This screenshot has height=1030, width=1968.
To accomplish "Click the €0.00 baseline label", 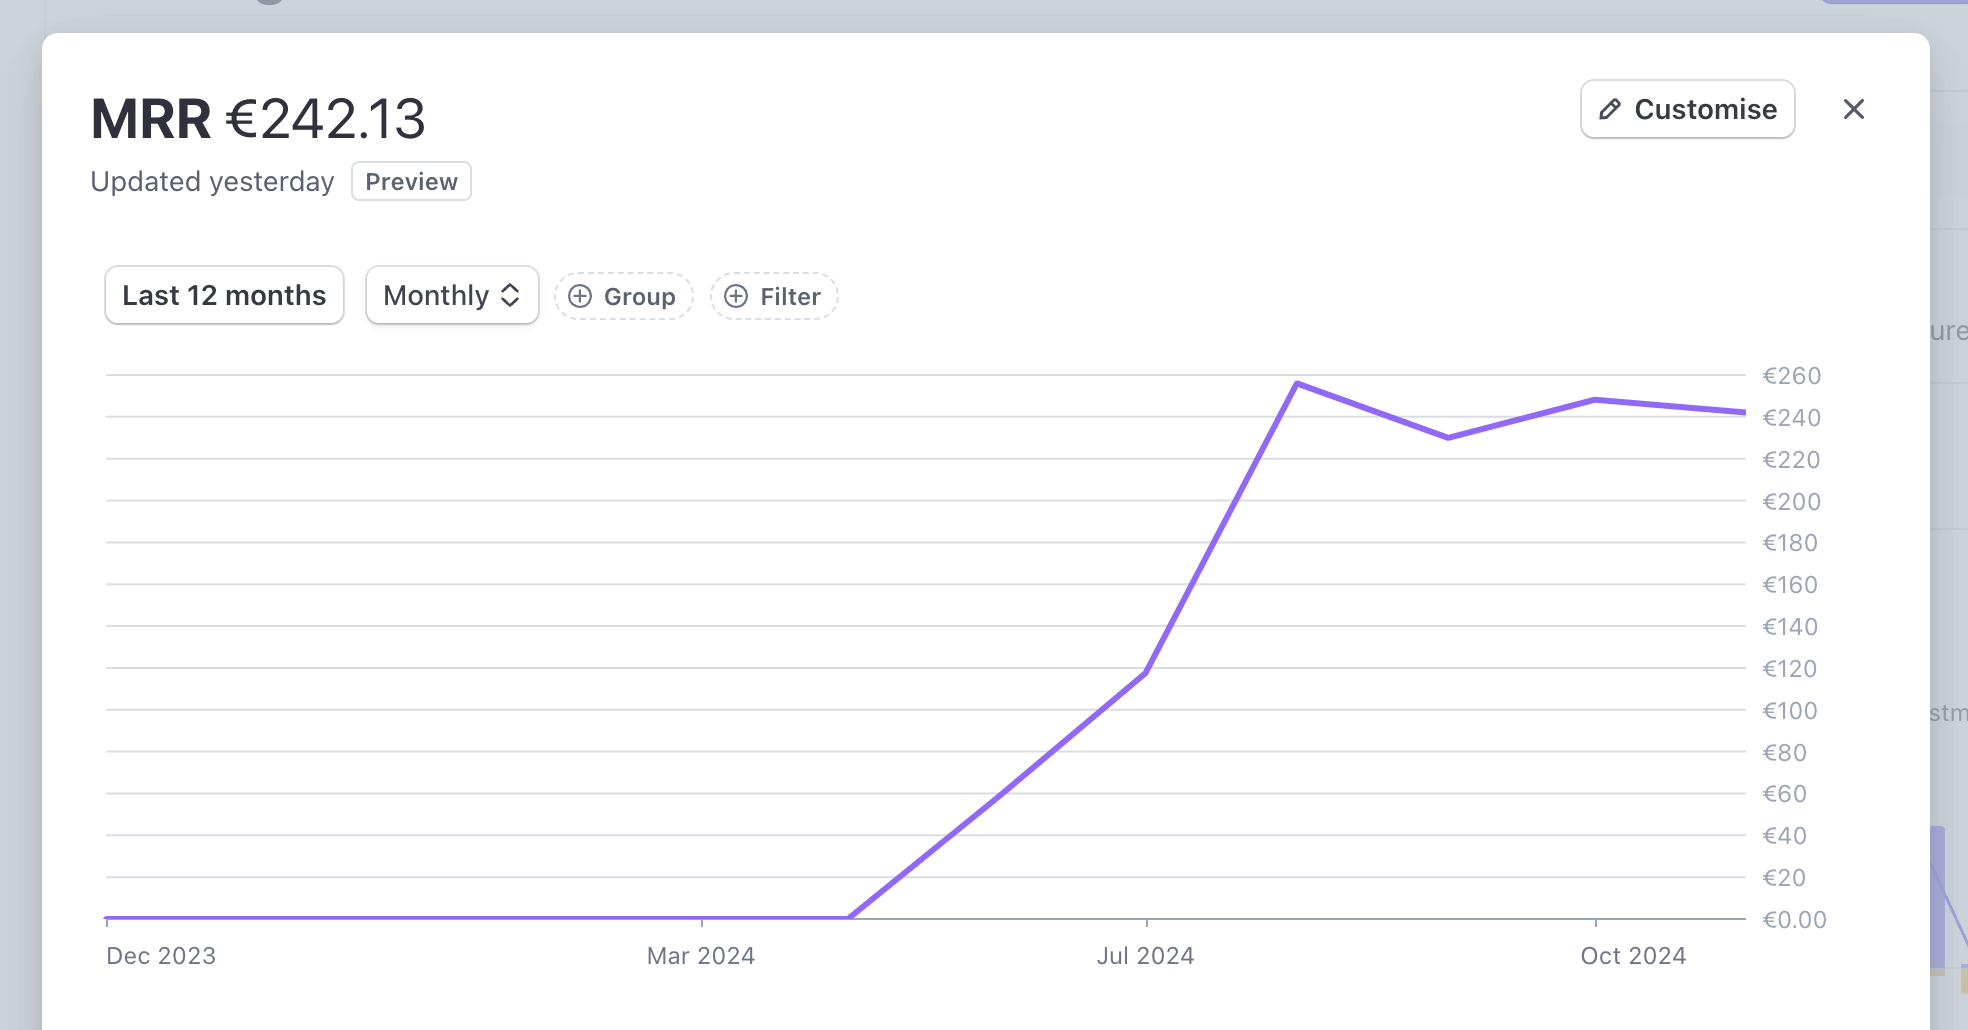I will point(1795,919).
